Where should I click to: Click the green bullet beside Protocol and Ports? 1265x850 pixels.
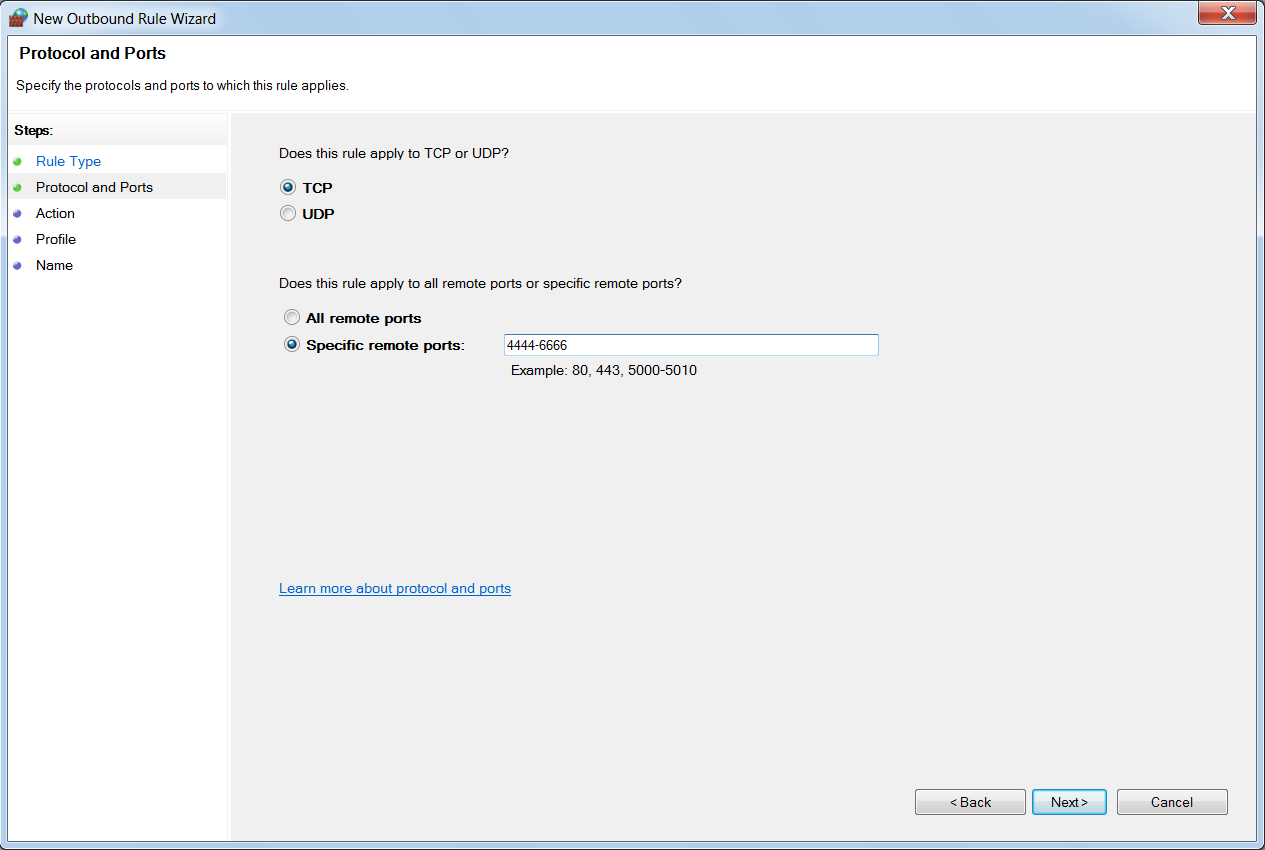pos(17,187)
